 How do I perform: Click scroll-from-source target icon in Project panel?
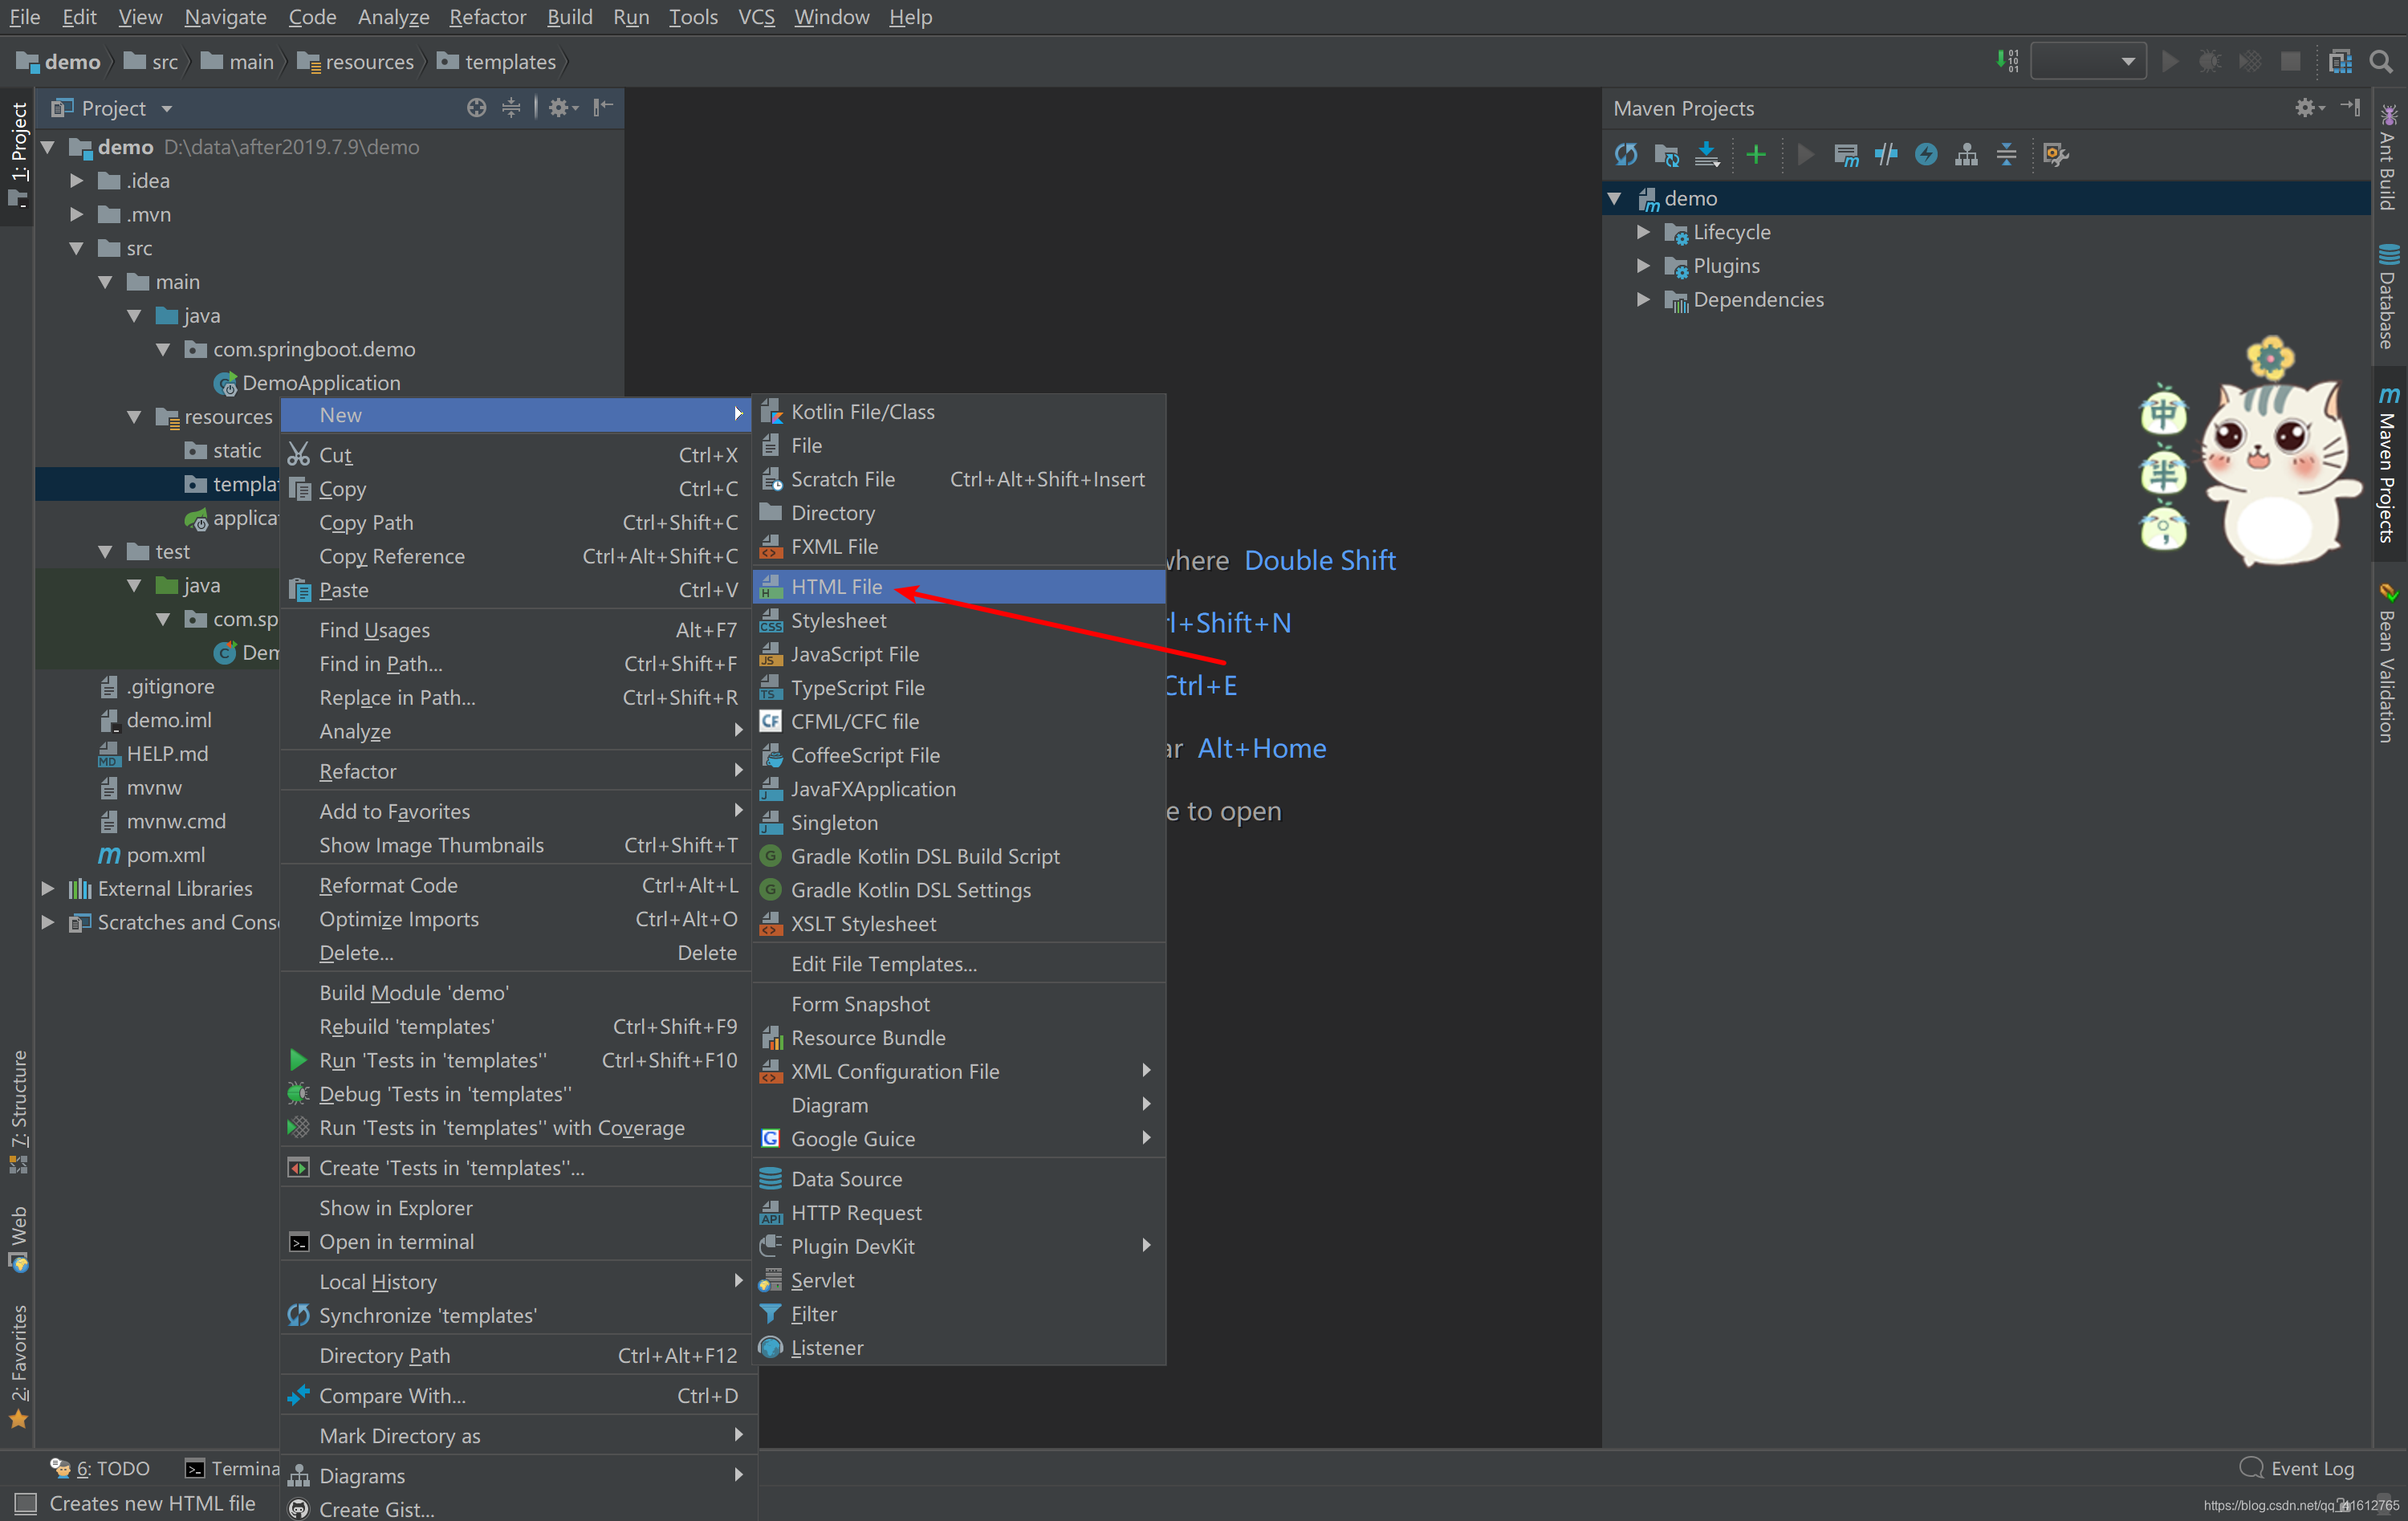coord(476,108)
